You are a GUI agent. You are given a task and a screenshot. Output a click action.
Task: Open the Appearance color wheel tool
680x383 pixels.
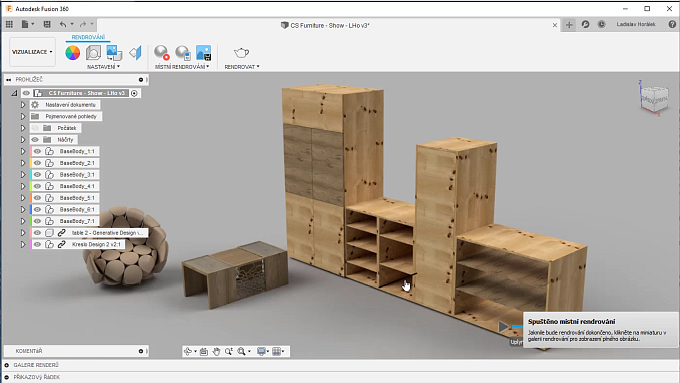coord(72,53)
